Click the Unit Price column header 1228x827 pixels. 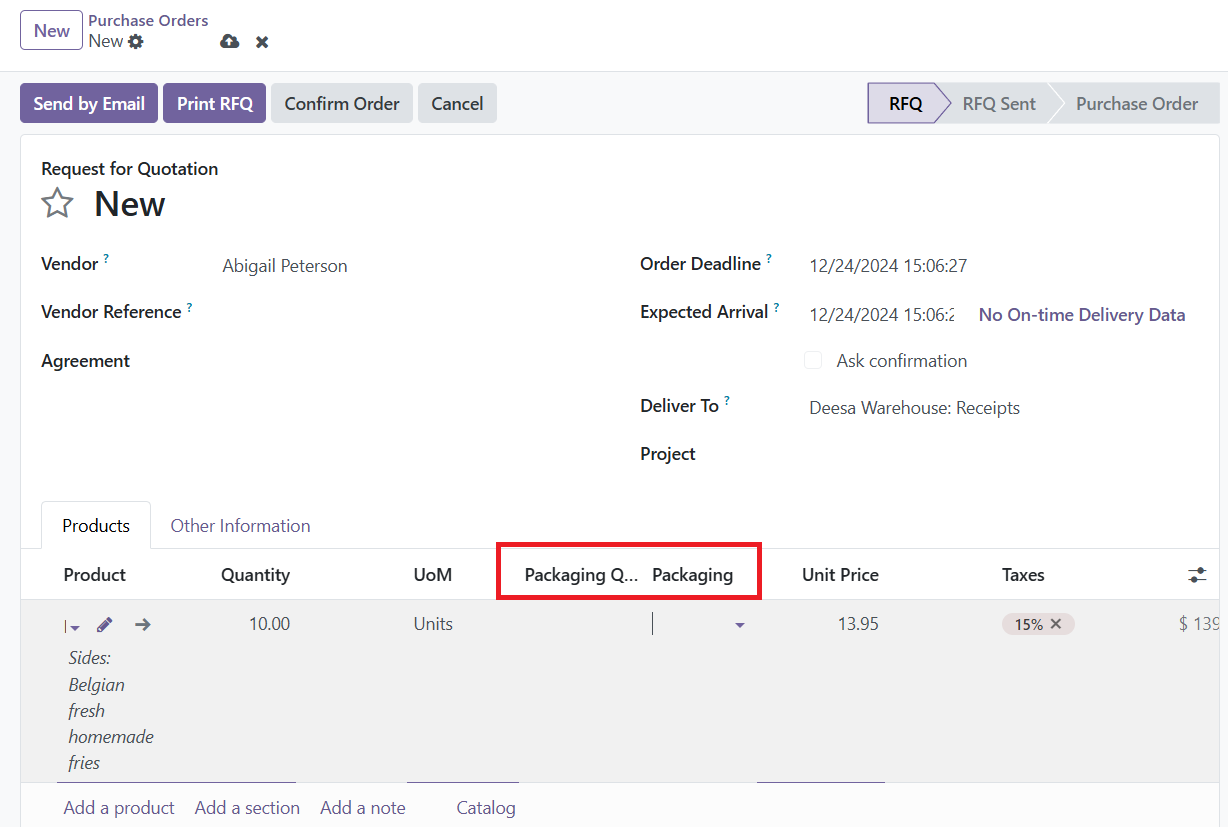click(840, 575)
